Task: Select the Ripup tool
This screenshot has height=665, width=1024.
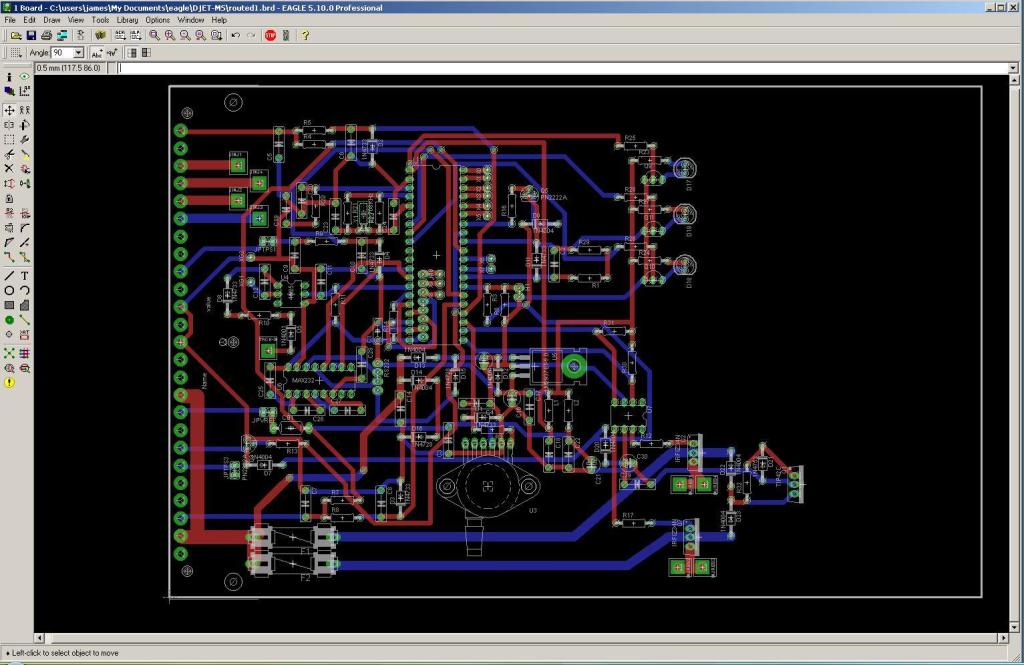Action: [x=24, y=257]
